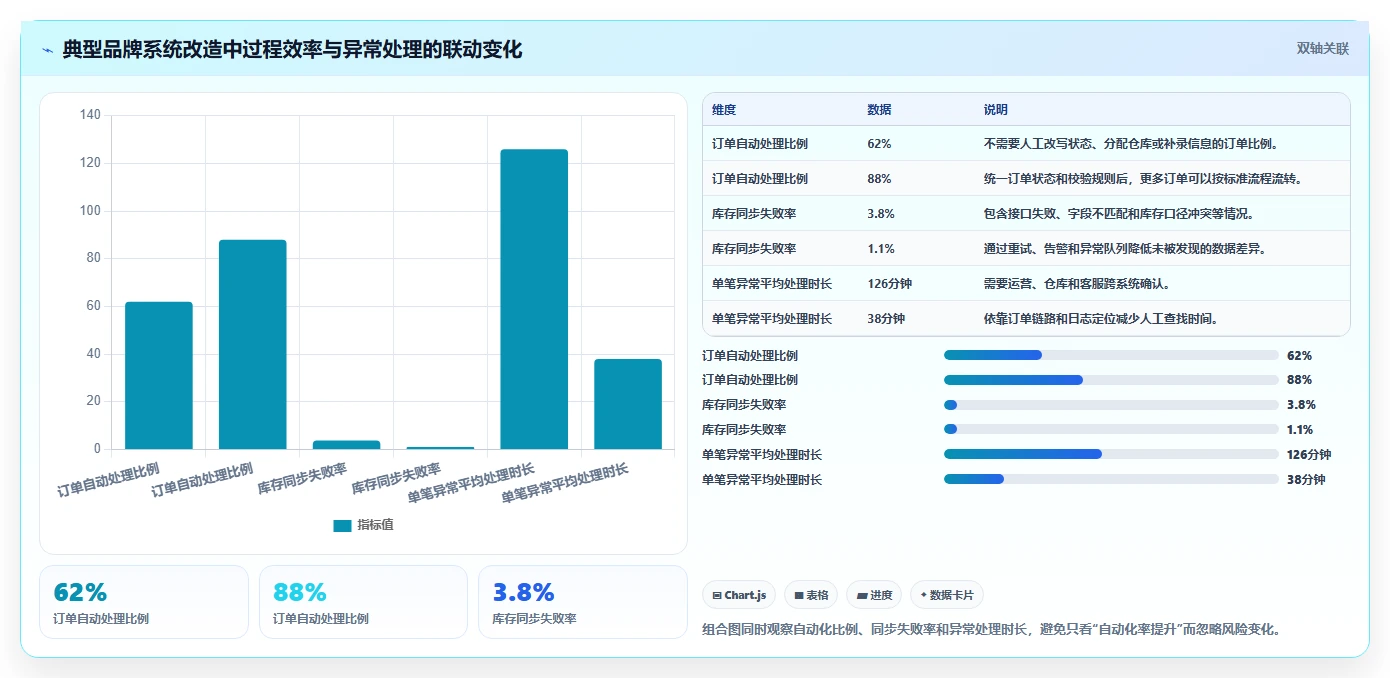Click the progress bar showing 1.1%
Viewport: 1390px width, 678px height.
pyautogui.click(x=1111, y=429)
